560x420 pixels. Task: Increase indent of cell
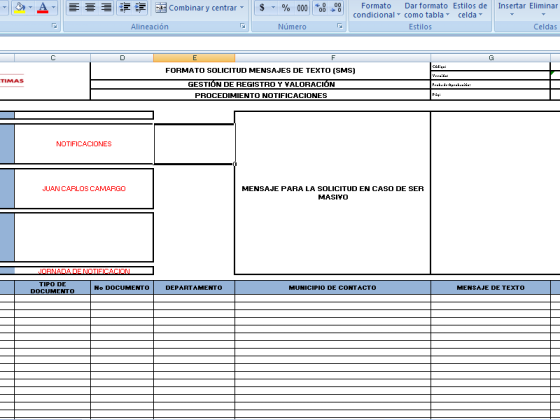[x=141, y=7]
